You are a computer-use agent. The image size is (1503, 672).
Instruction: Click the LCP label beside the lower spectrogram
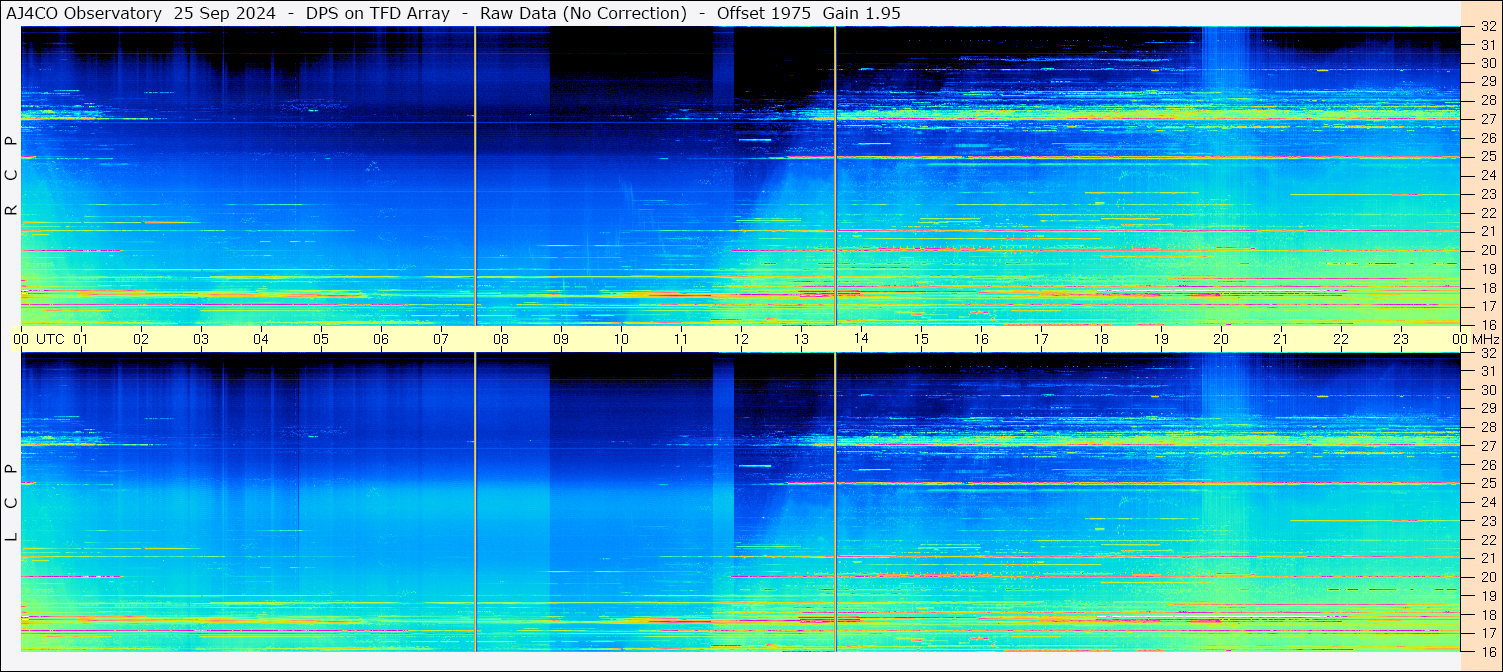coord(11,503)
